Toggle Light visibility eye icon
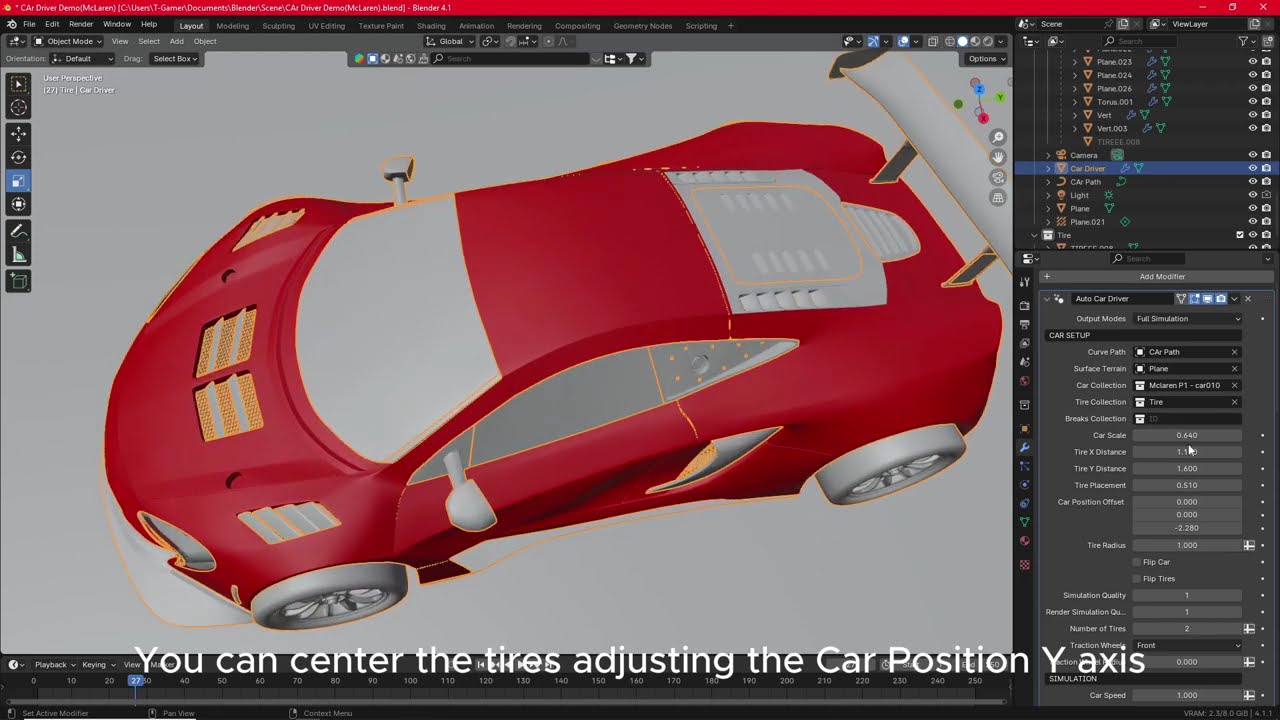The height and width of the screenshot is (720, 1280). tap(1252, 195)
